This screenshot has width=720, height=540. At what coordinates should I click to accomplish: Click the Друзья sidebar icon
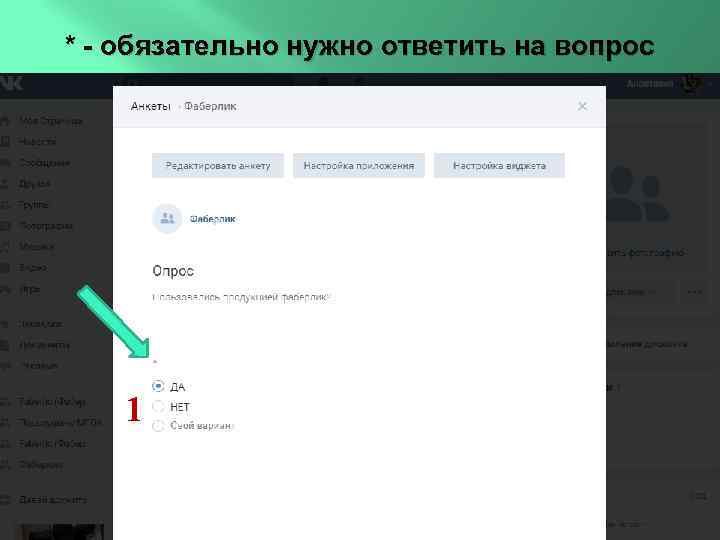5,184
